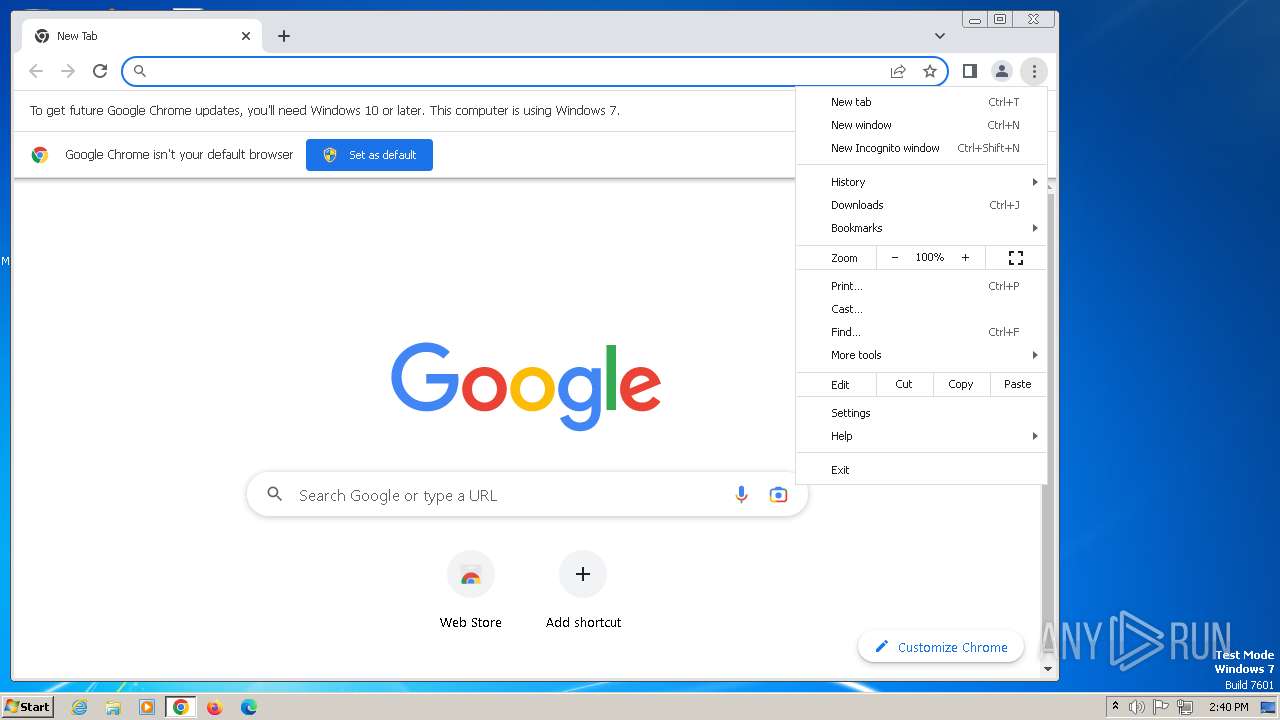Click the three-dot Chrome menu icon

(1034, 71)
